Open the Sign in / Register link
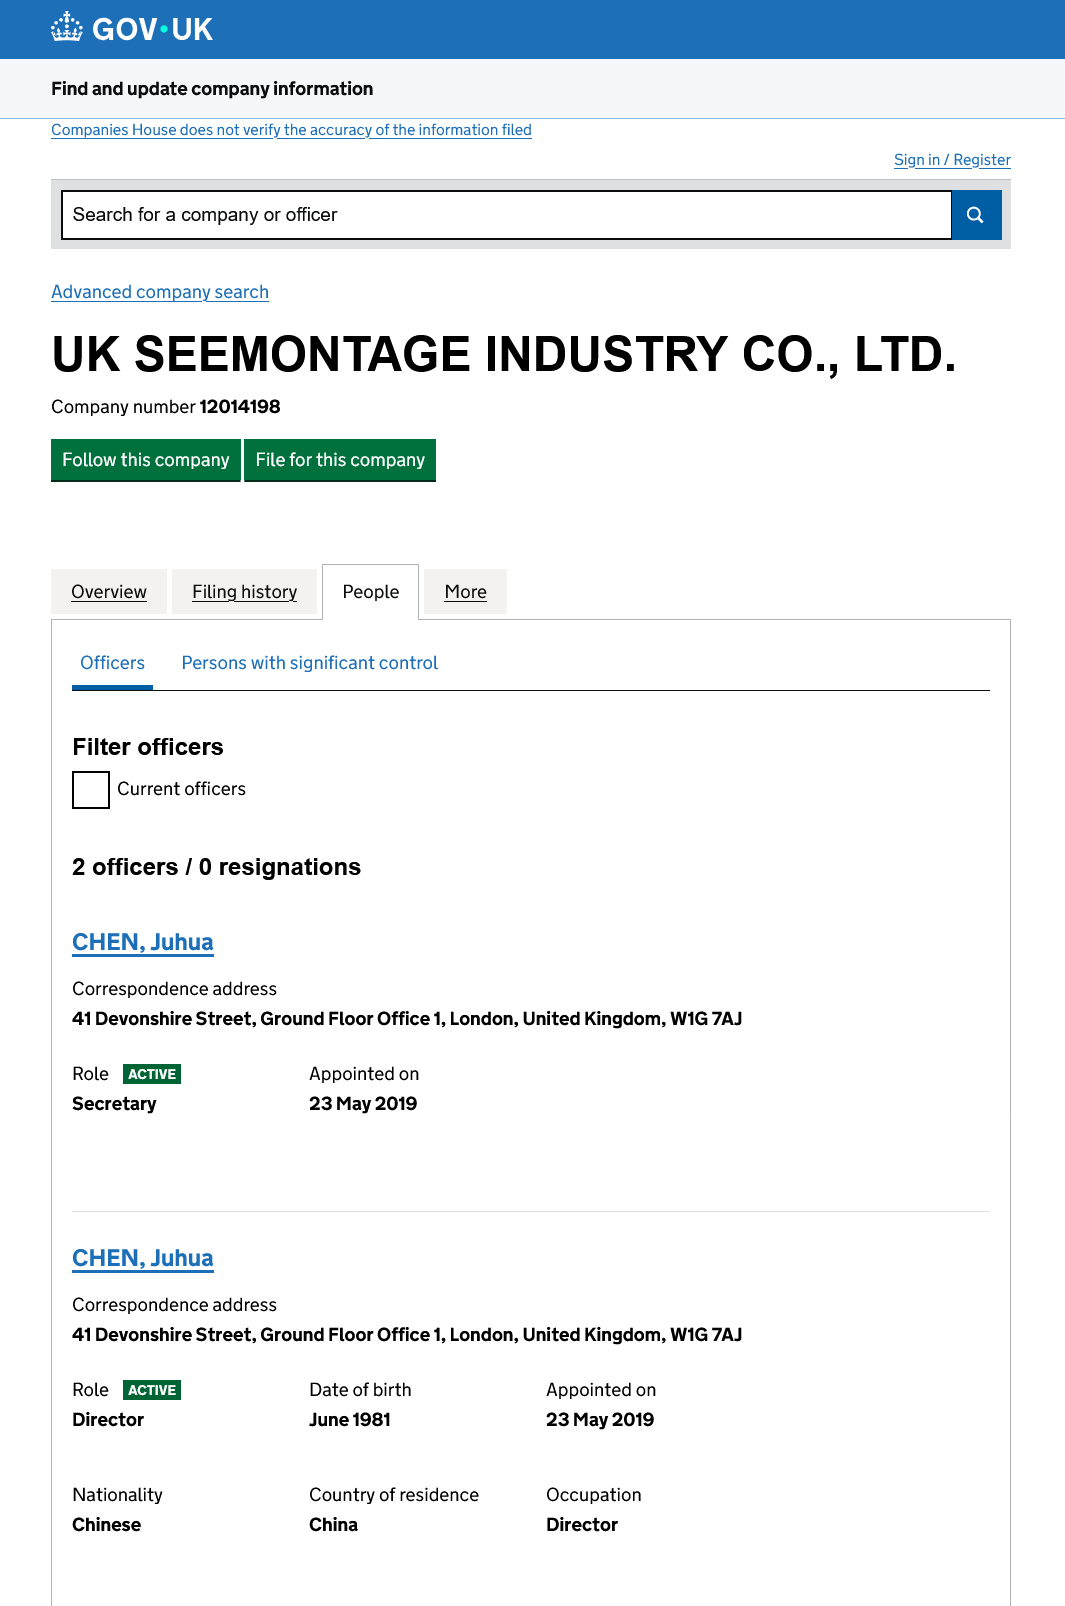 [952, 160]
